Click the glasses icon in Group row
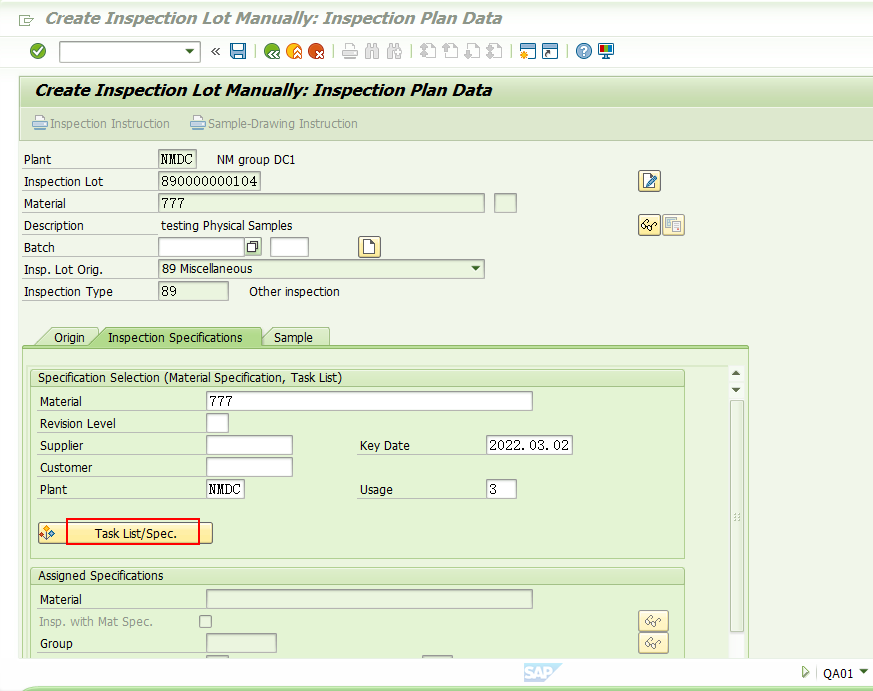 tap(653, 643)
